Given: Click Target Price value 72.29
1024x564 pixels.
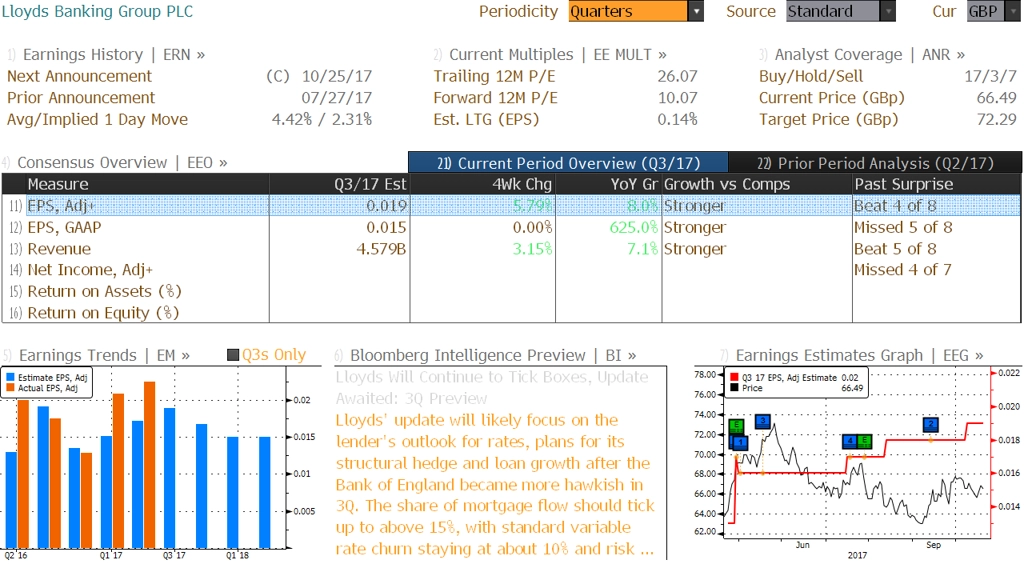Looking at the screenshot, I should (997, 119).
